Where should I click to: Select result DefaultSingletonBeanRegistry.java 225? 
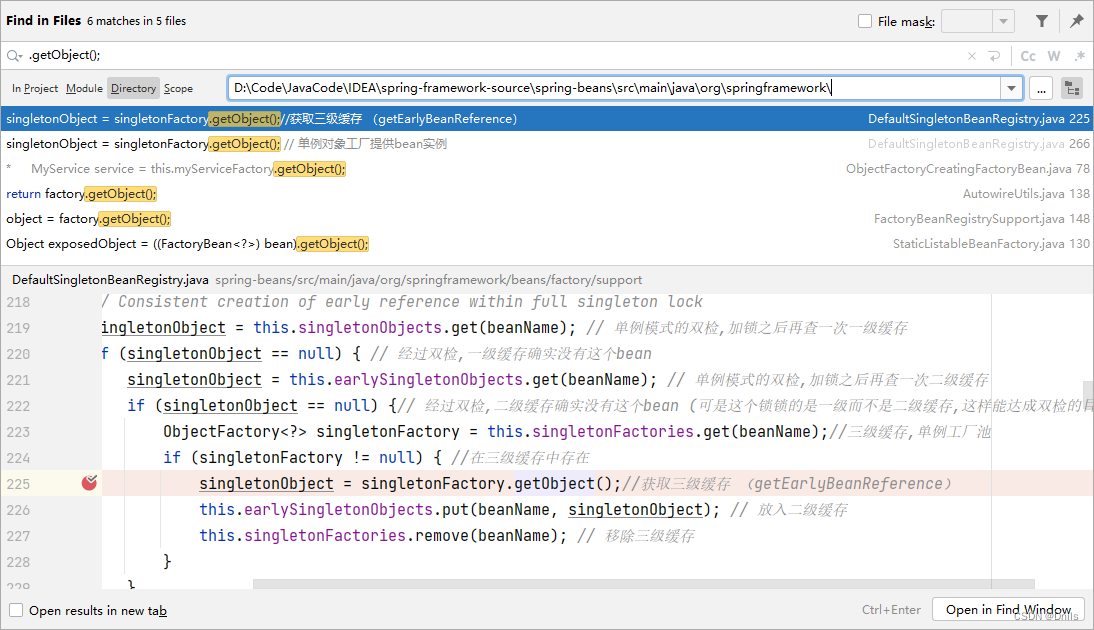click(x=547, y=119)
